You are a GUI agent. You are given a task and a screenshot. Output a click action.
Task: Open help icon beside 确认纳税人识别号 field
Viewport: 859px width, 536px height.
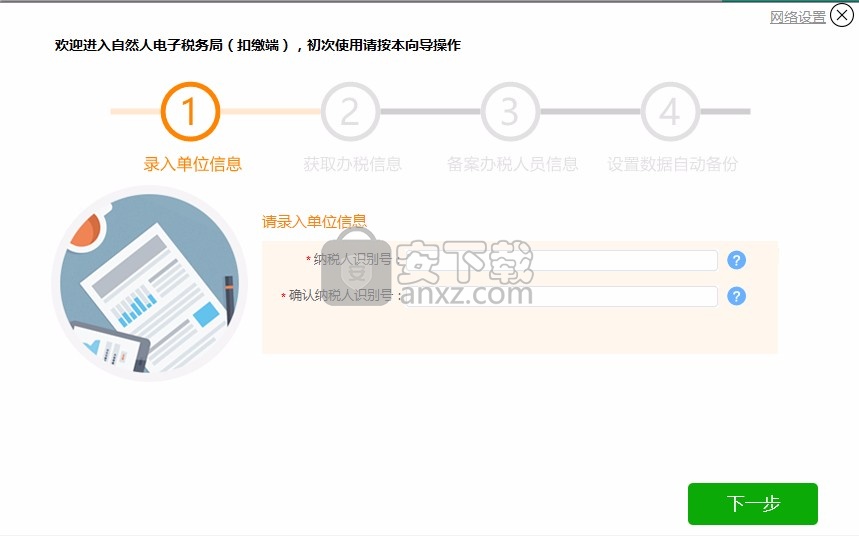coord(736,296)
